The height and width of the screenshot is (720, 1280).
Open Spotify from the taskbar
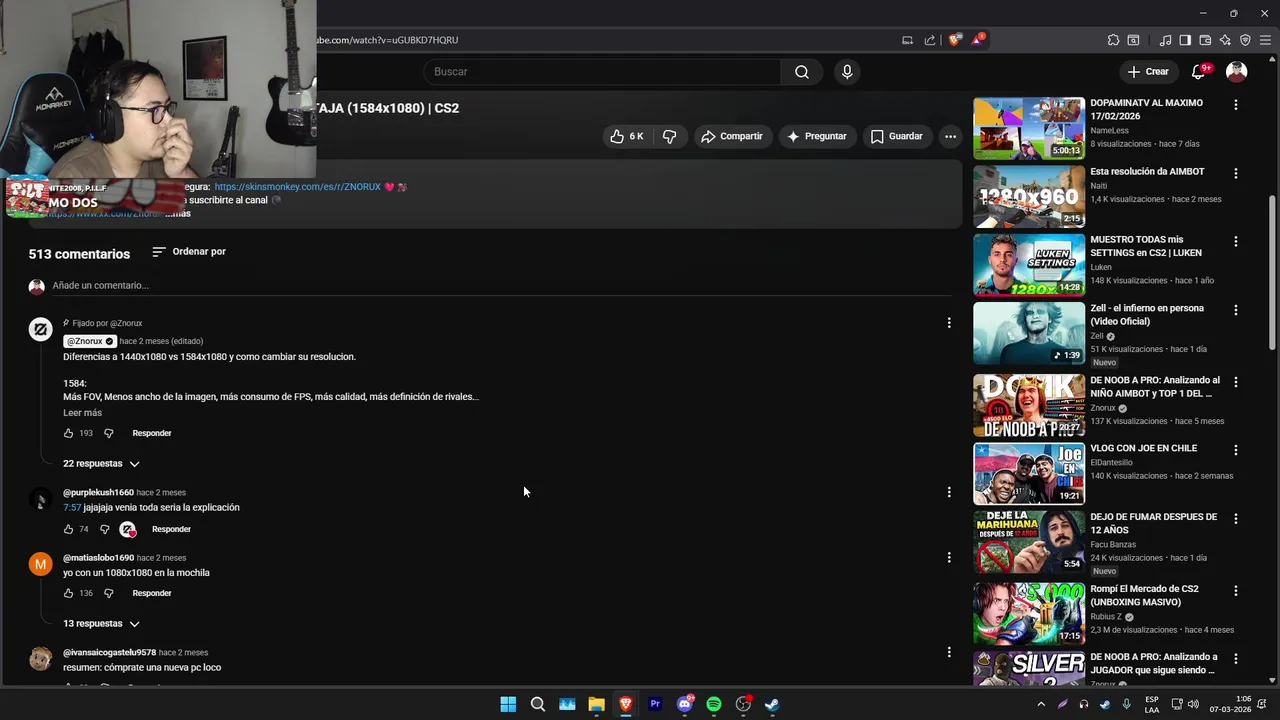tap(714, 704)
